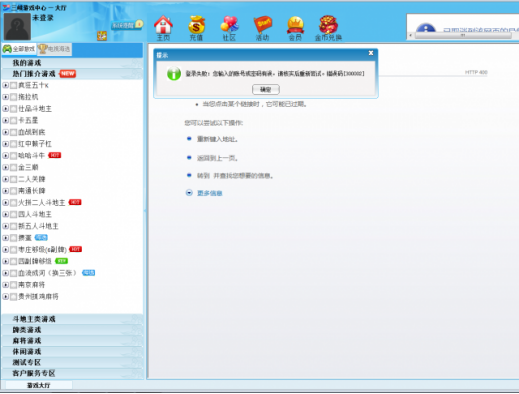This screenshot has height=394, width=519.
Task: Click the game icon next to 贵州捉鸡麻将
Action: click(14, 297)
